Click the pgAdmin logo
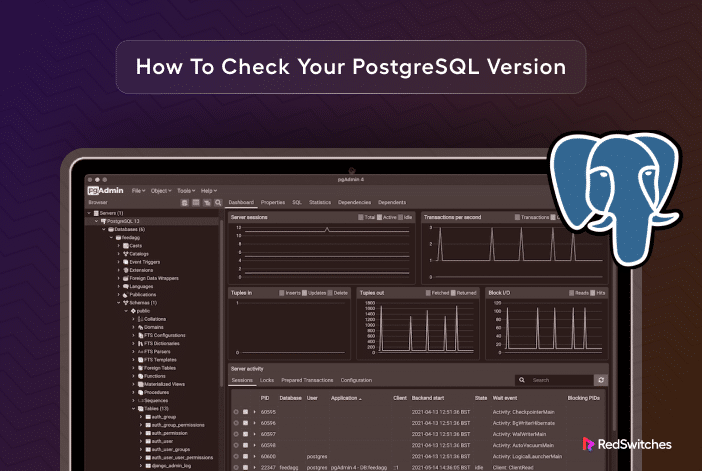Screen dimensions: 702x471 105,191
